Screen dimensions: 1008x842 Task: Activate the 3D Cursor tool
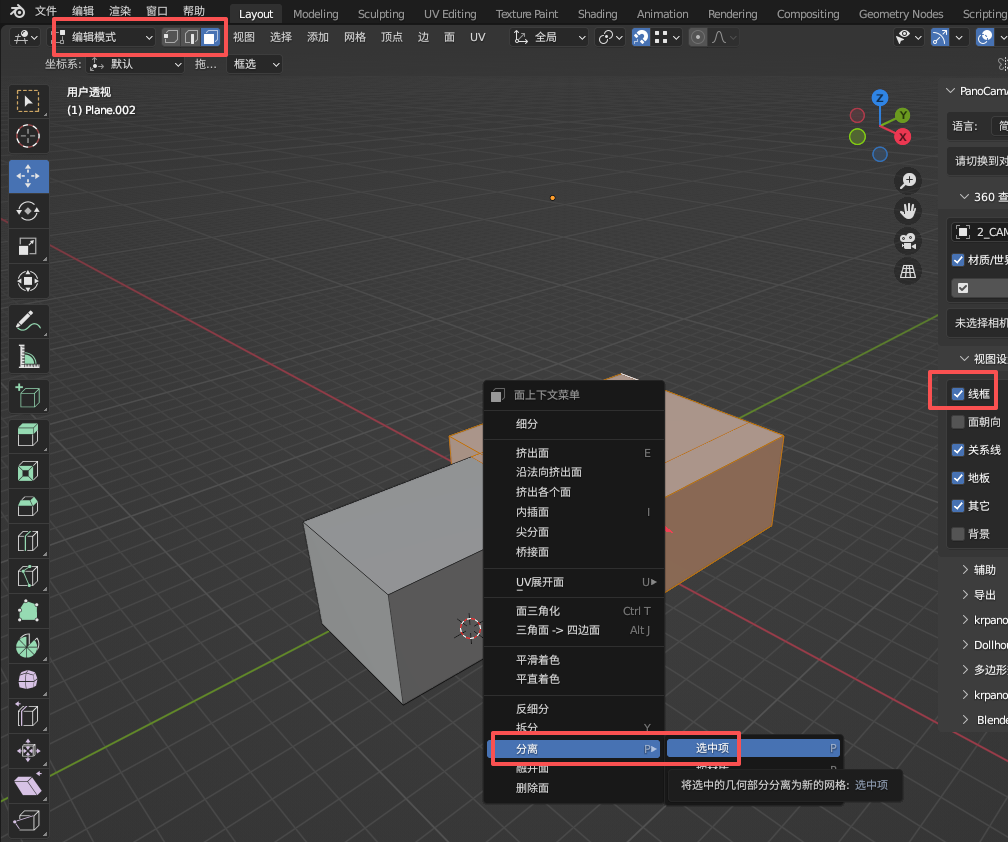coord(28,137)
